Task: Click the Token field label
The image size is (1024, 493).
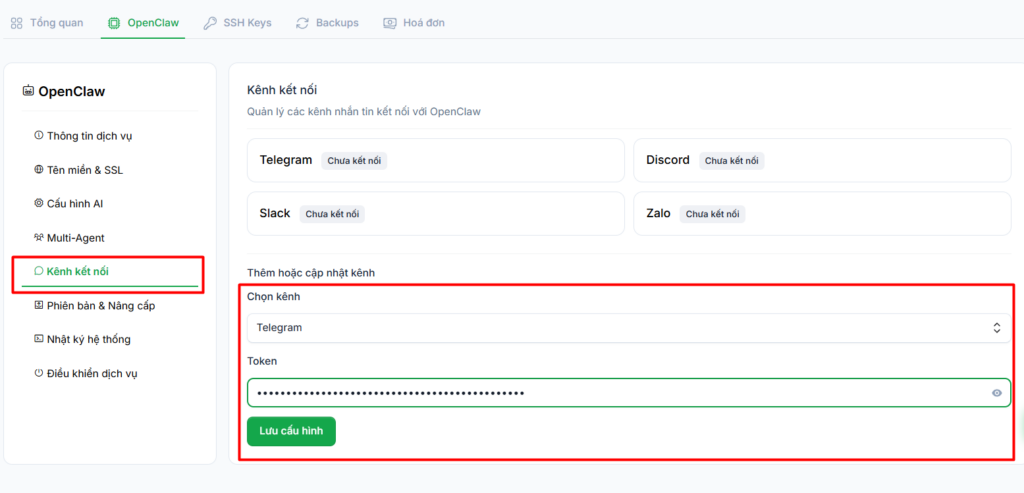Action: click(262, 360)
